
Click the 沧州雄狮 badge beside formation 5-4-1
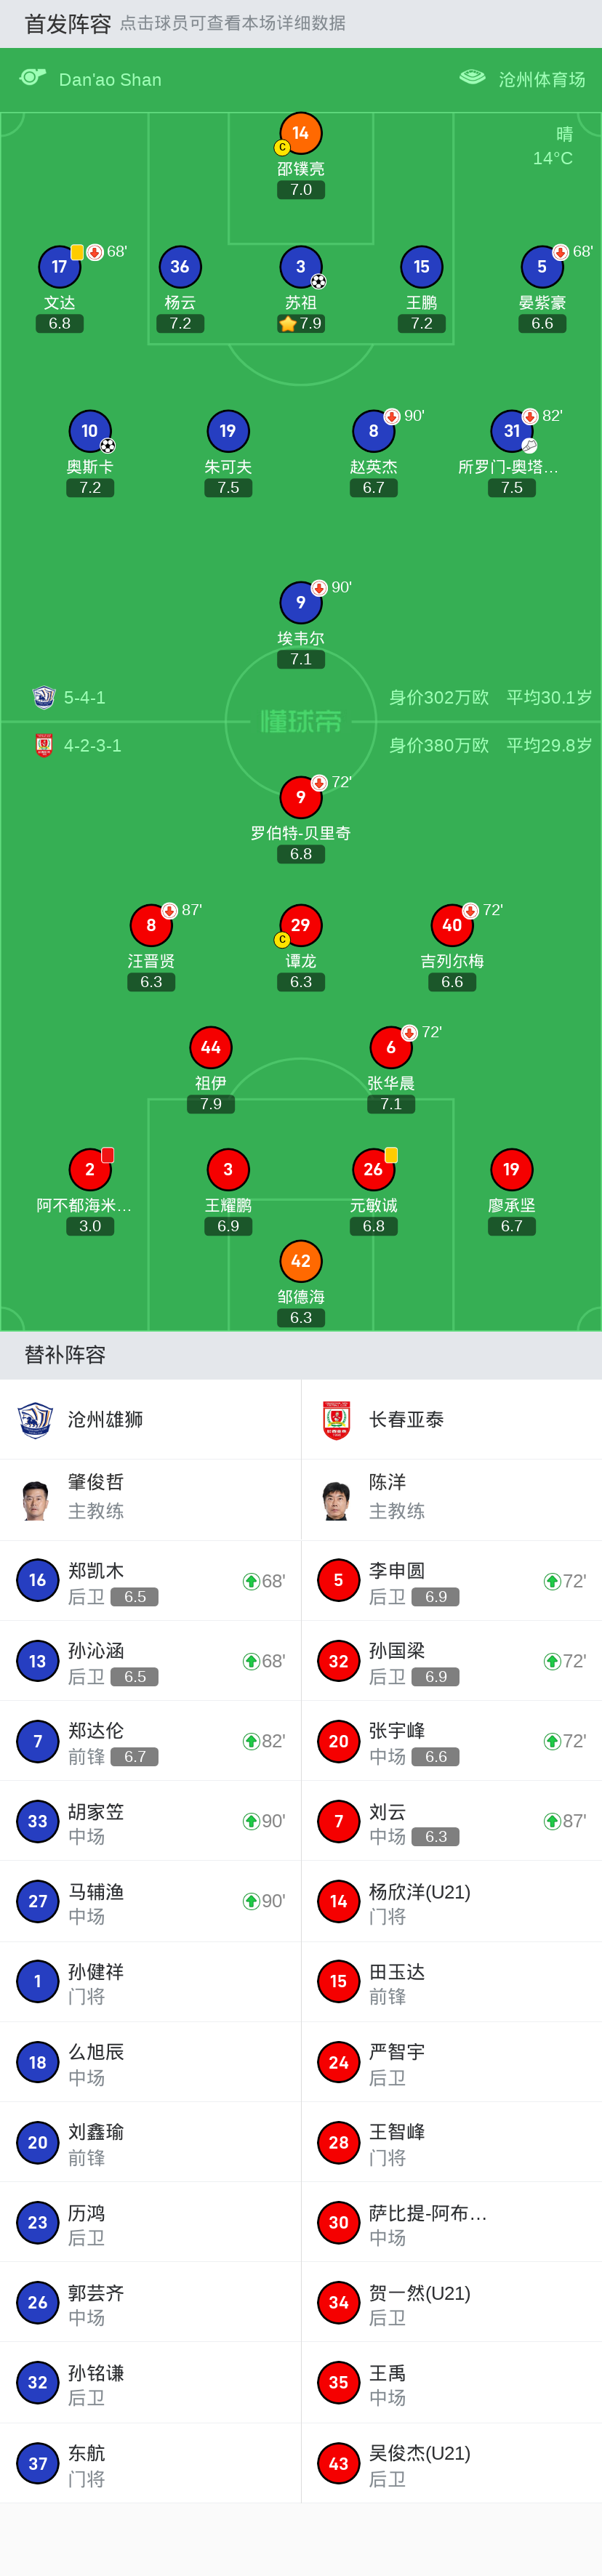point(42,698)
